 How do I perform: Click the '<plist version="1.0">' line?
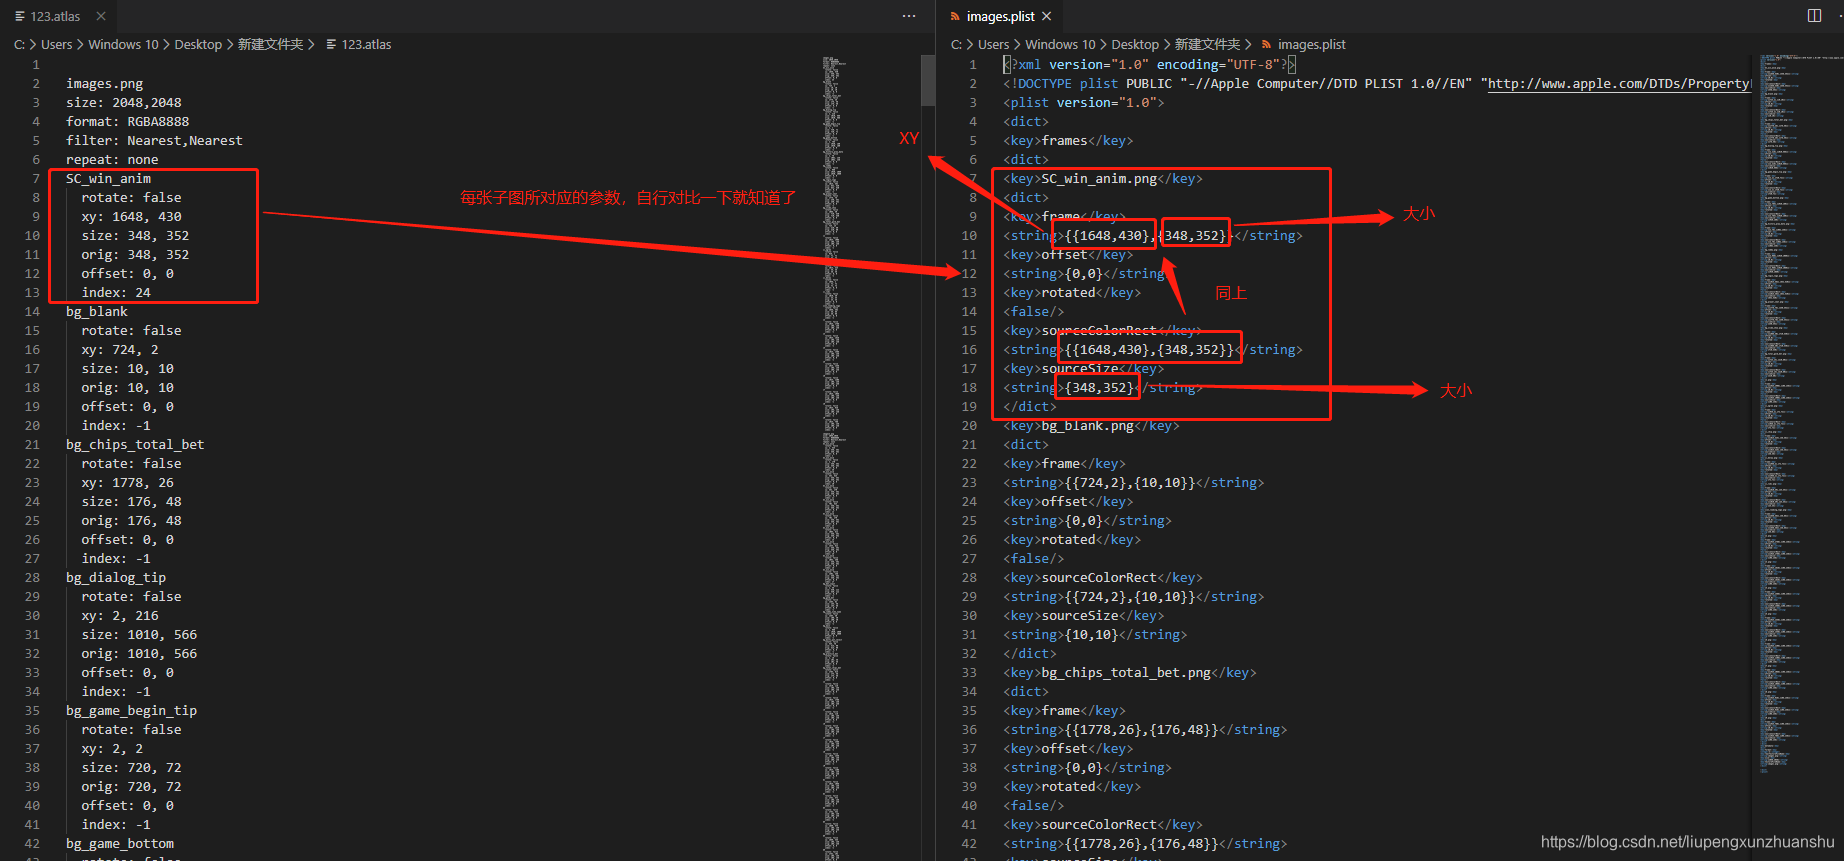point(1084,103)
